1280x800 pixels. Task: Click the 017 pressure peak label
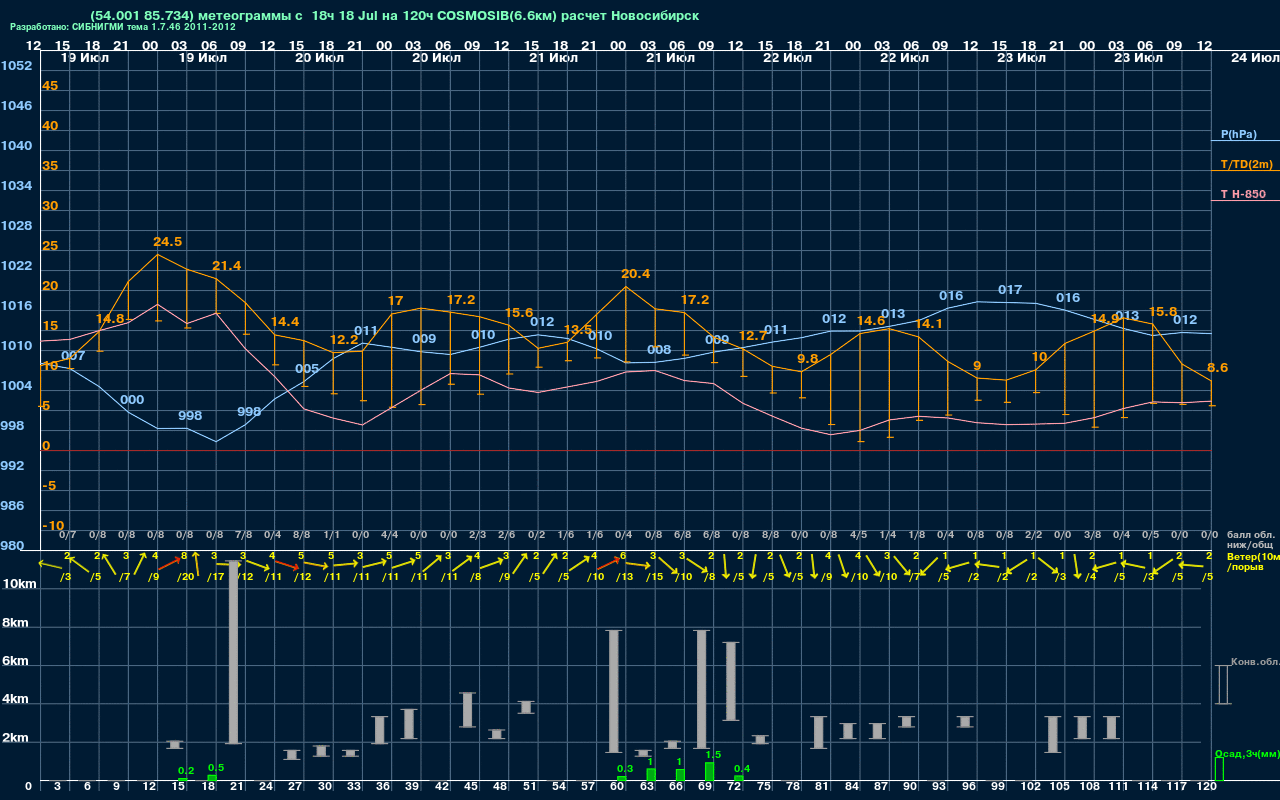[1010, 290]
